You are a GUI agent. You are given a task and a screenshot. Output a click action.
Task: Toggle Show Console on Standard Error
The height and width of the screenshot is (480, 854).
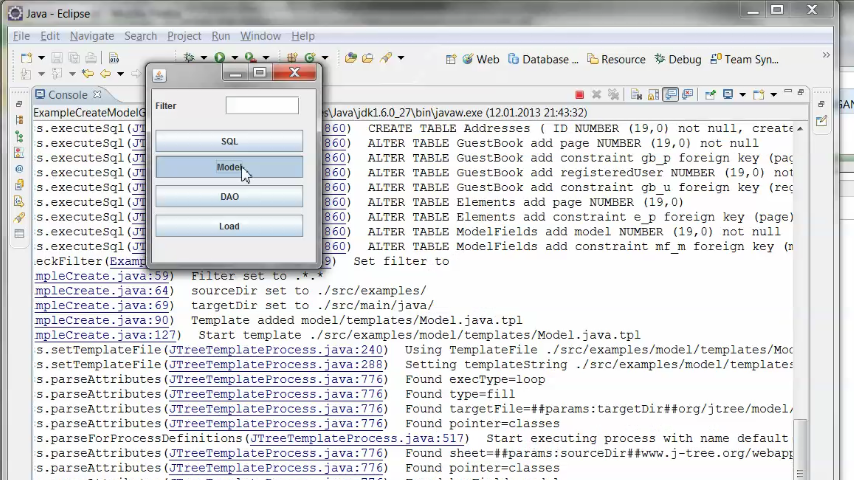pos(687,95)
